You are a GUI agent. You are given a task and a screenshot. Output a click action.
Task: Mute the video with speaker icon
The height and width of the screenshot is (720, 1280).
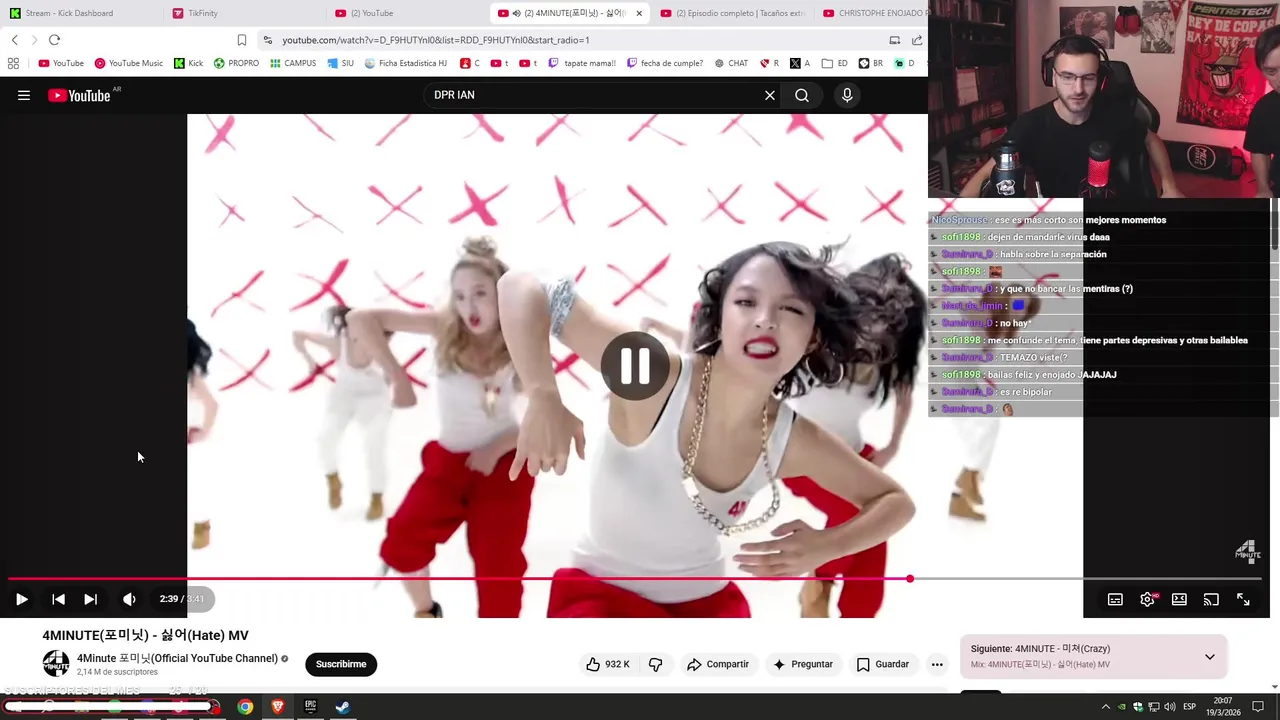pos(129,599)
